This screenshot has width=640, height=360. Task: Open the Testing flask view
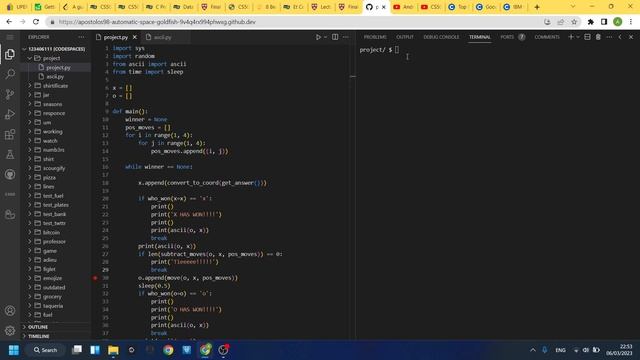pyautogui.click(x=10, y=154)
